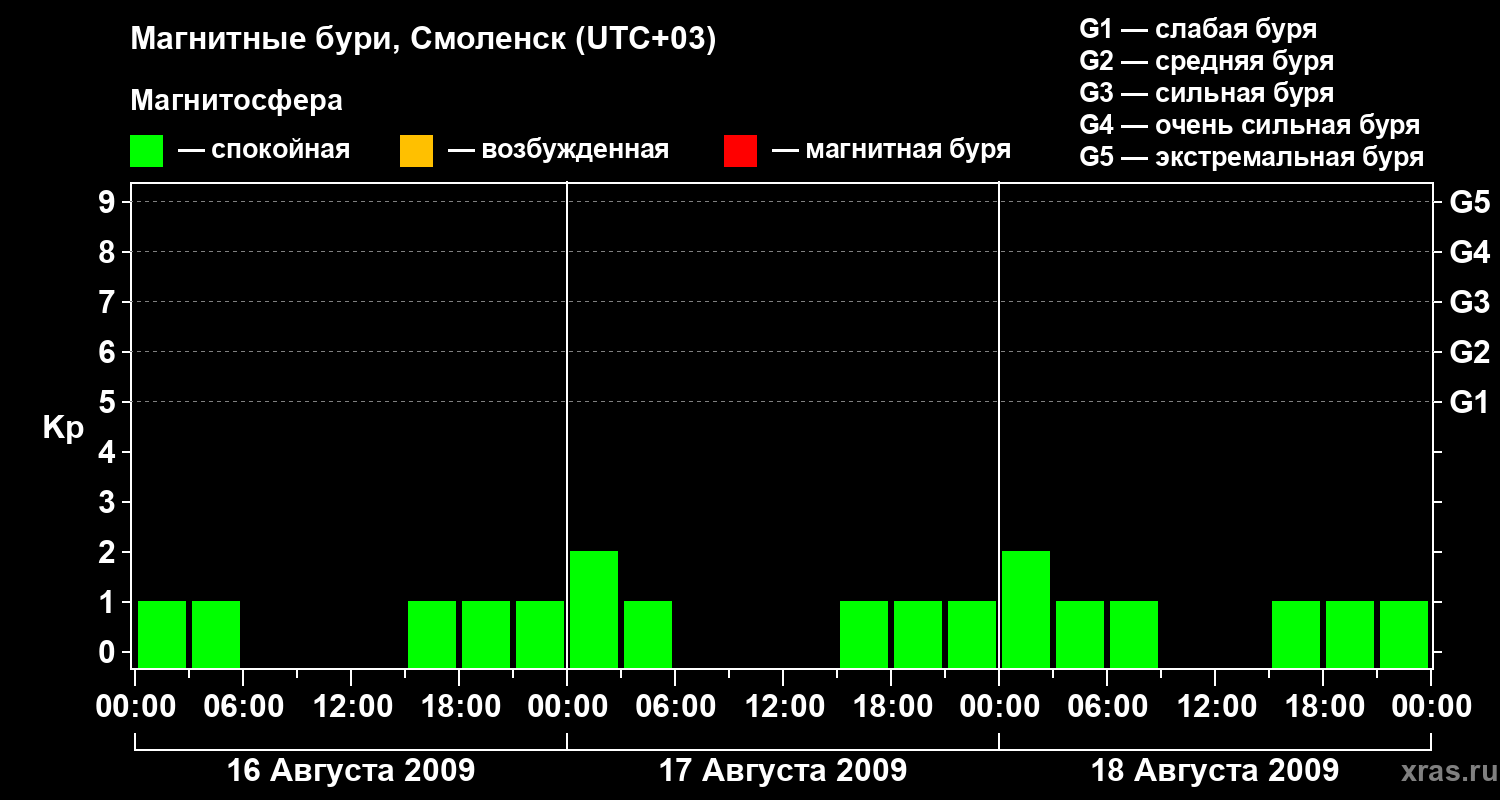This screenshot has height=800, width=1500.
Task: Click the red 'магнитная буря' legend swatch
Action: (740, 151)
